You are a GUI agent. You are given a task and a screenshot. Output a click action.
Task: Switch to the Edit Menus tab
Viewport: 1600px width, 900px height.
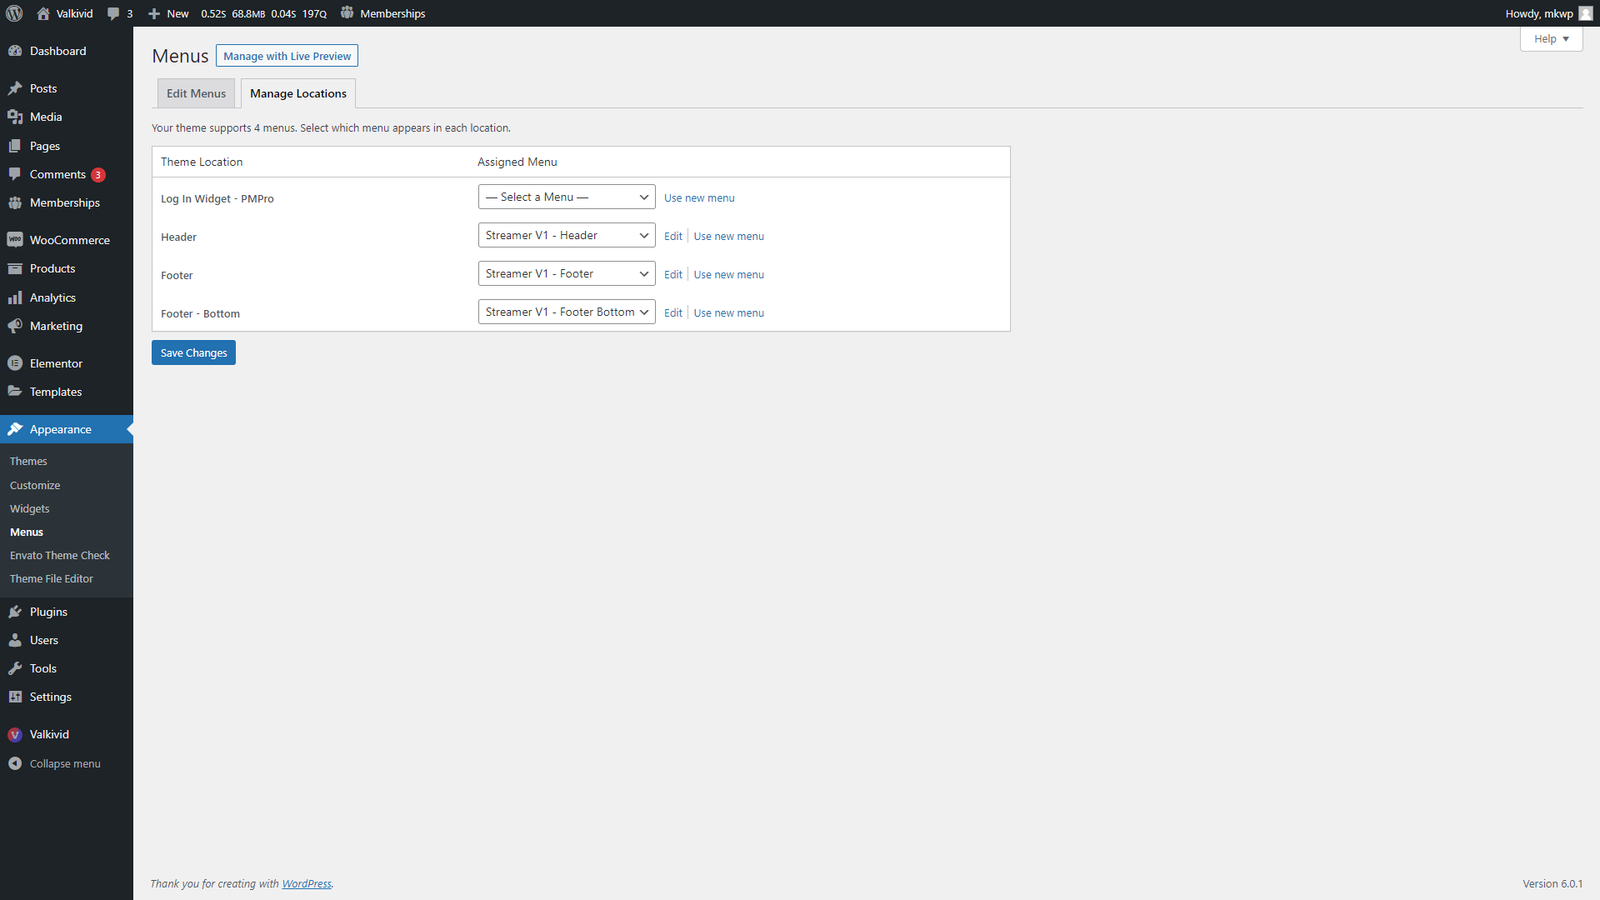pyautogui.click(x=196, y=94)
